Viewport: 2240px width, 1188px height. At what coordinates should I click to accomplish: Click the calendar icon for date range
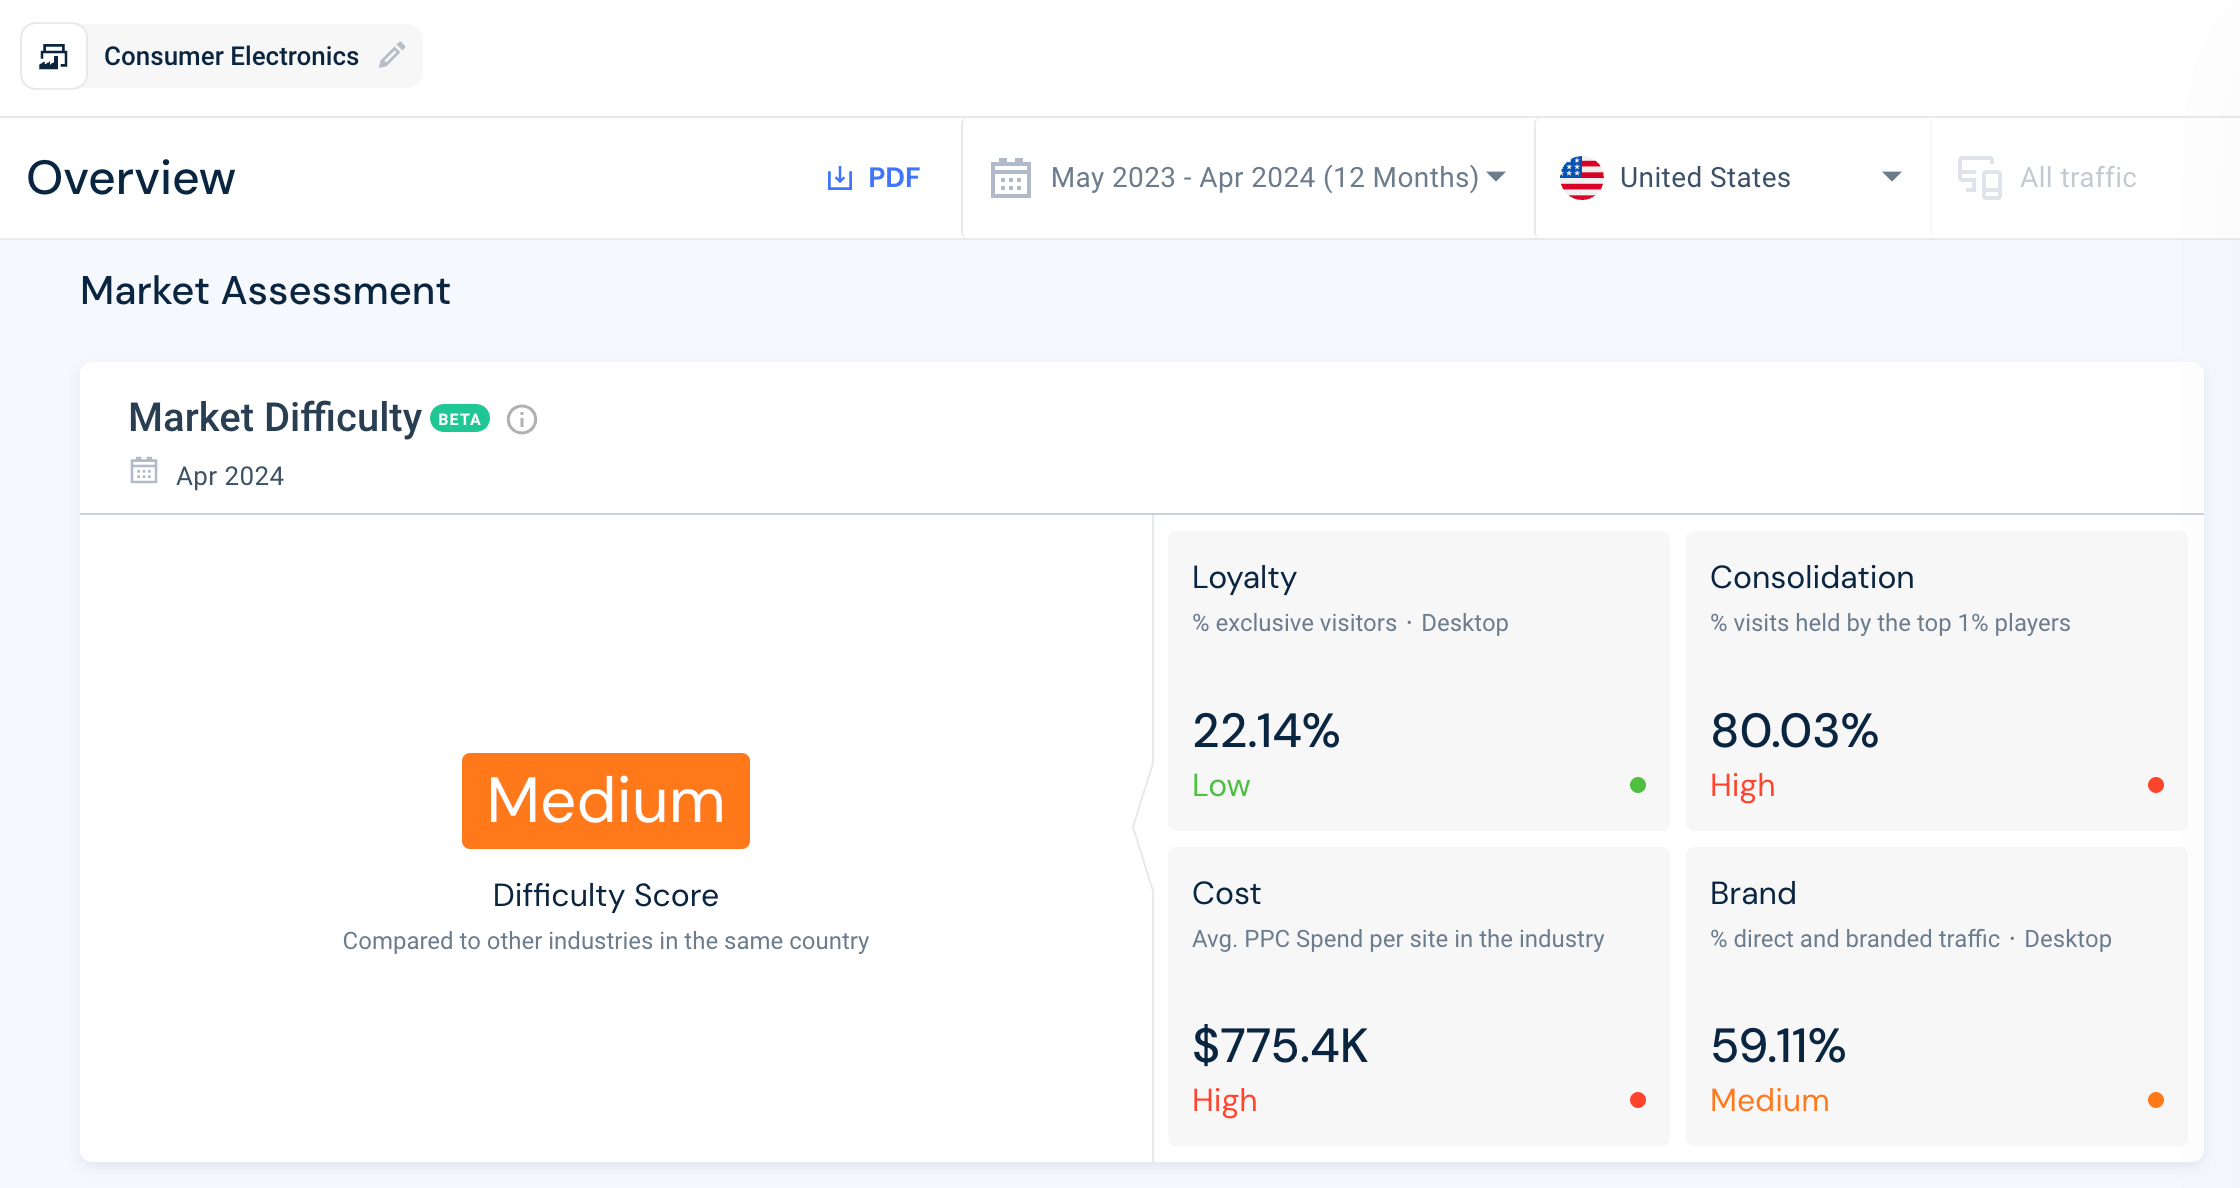pyautogui.click(x=1012, y=178)
